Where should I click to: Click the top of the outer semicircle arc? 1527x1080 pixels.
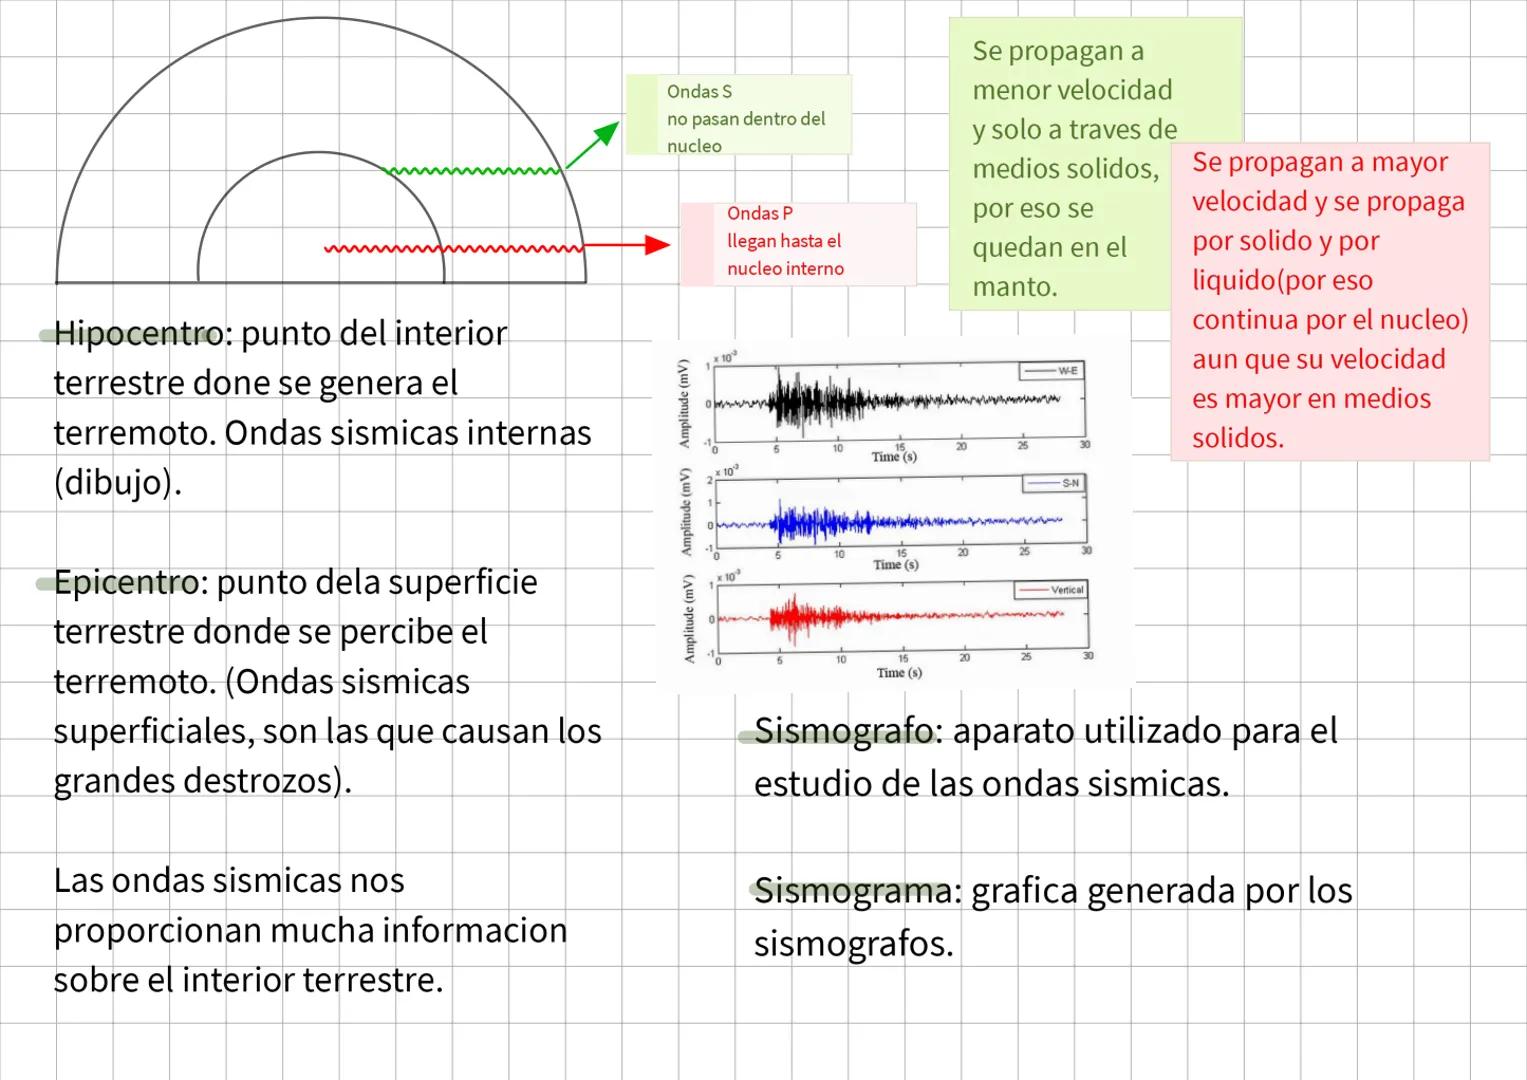[320, 18]
